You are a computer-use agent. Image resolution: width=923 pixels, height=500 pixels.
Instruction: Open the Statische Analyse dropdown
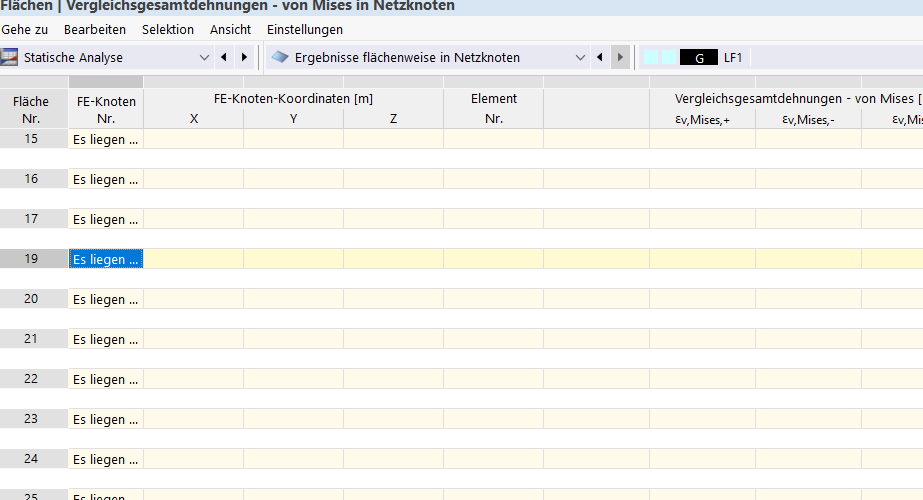[204, 57]
